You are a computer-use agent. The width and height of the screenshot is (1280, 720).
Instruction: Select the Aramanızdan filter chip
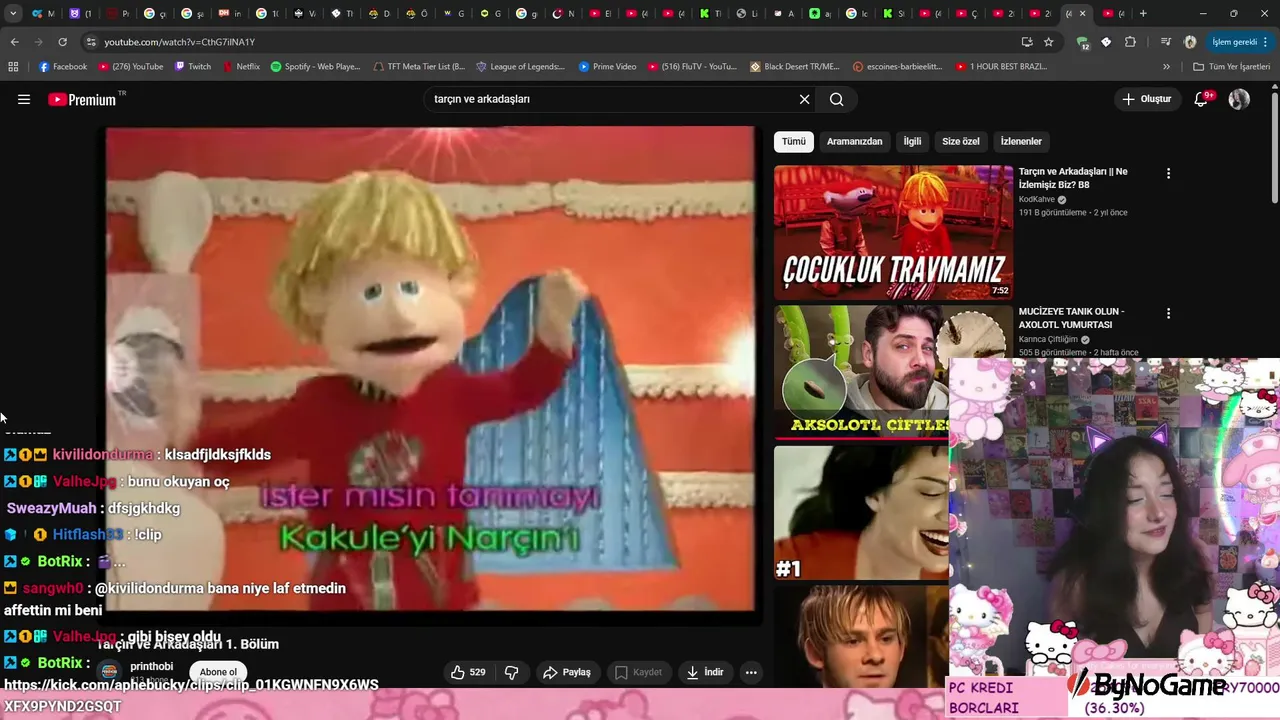855,141
